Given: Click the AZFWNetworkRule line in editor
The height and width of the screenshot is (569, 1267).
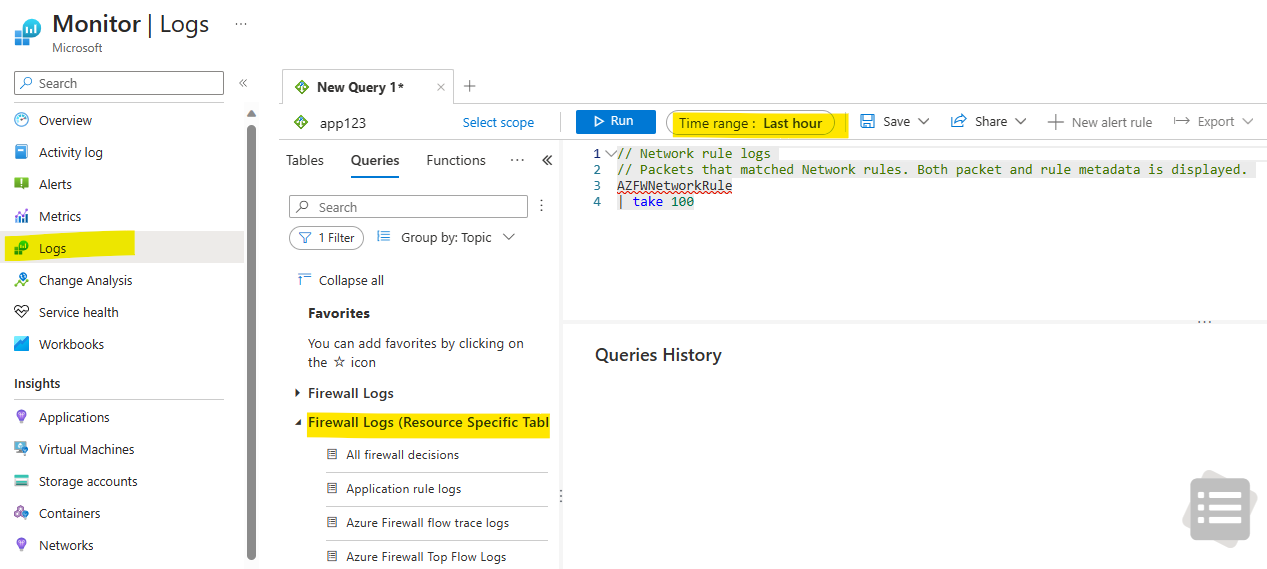Looking at the screenshot, I should pos(674,186).
